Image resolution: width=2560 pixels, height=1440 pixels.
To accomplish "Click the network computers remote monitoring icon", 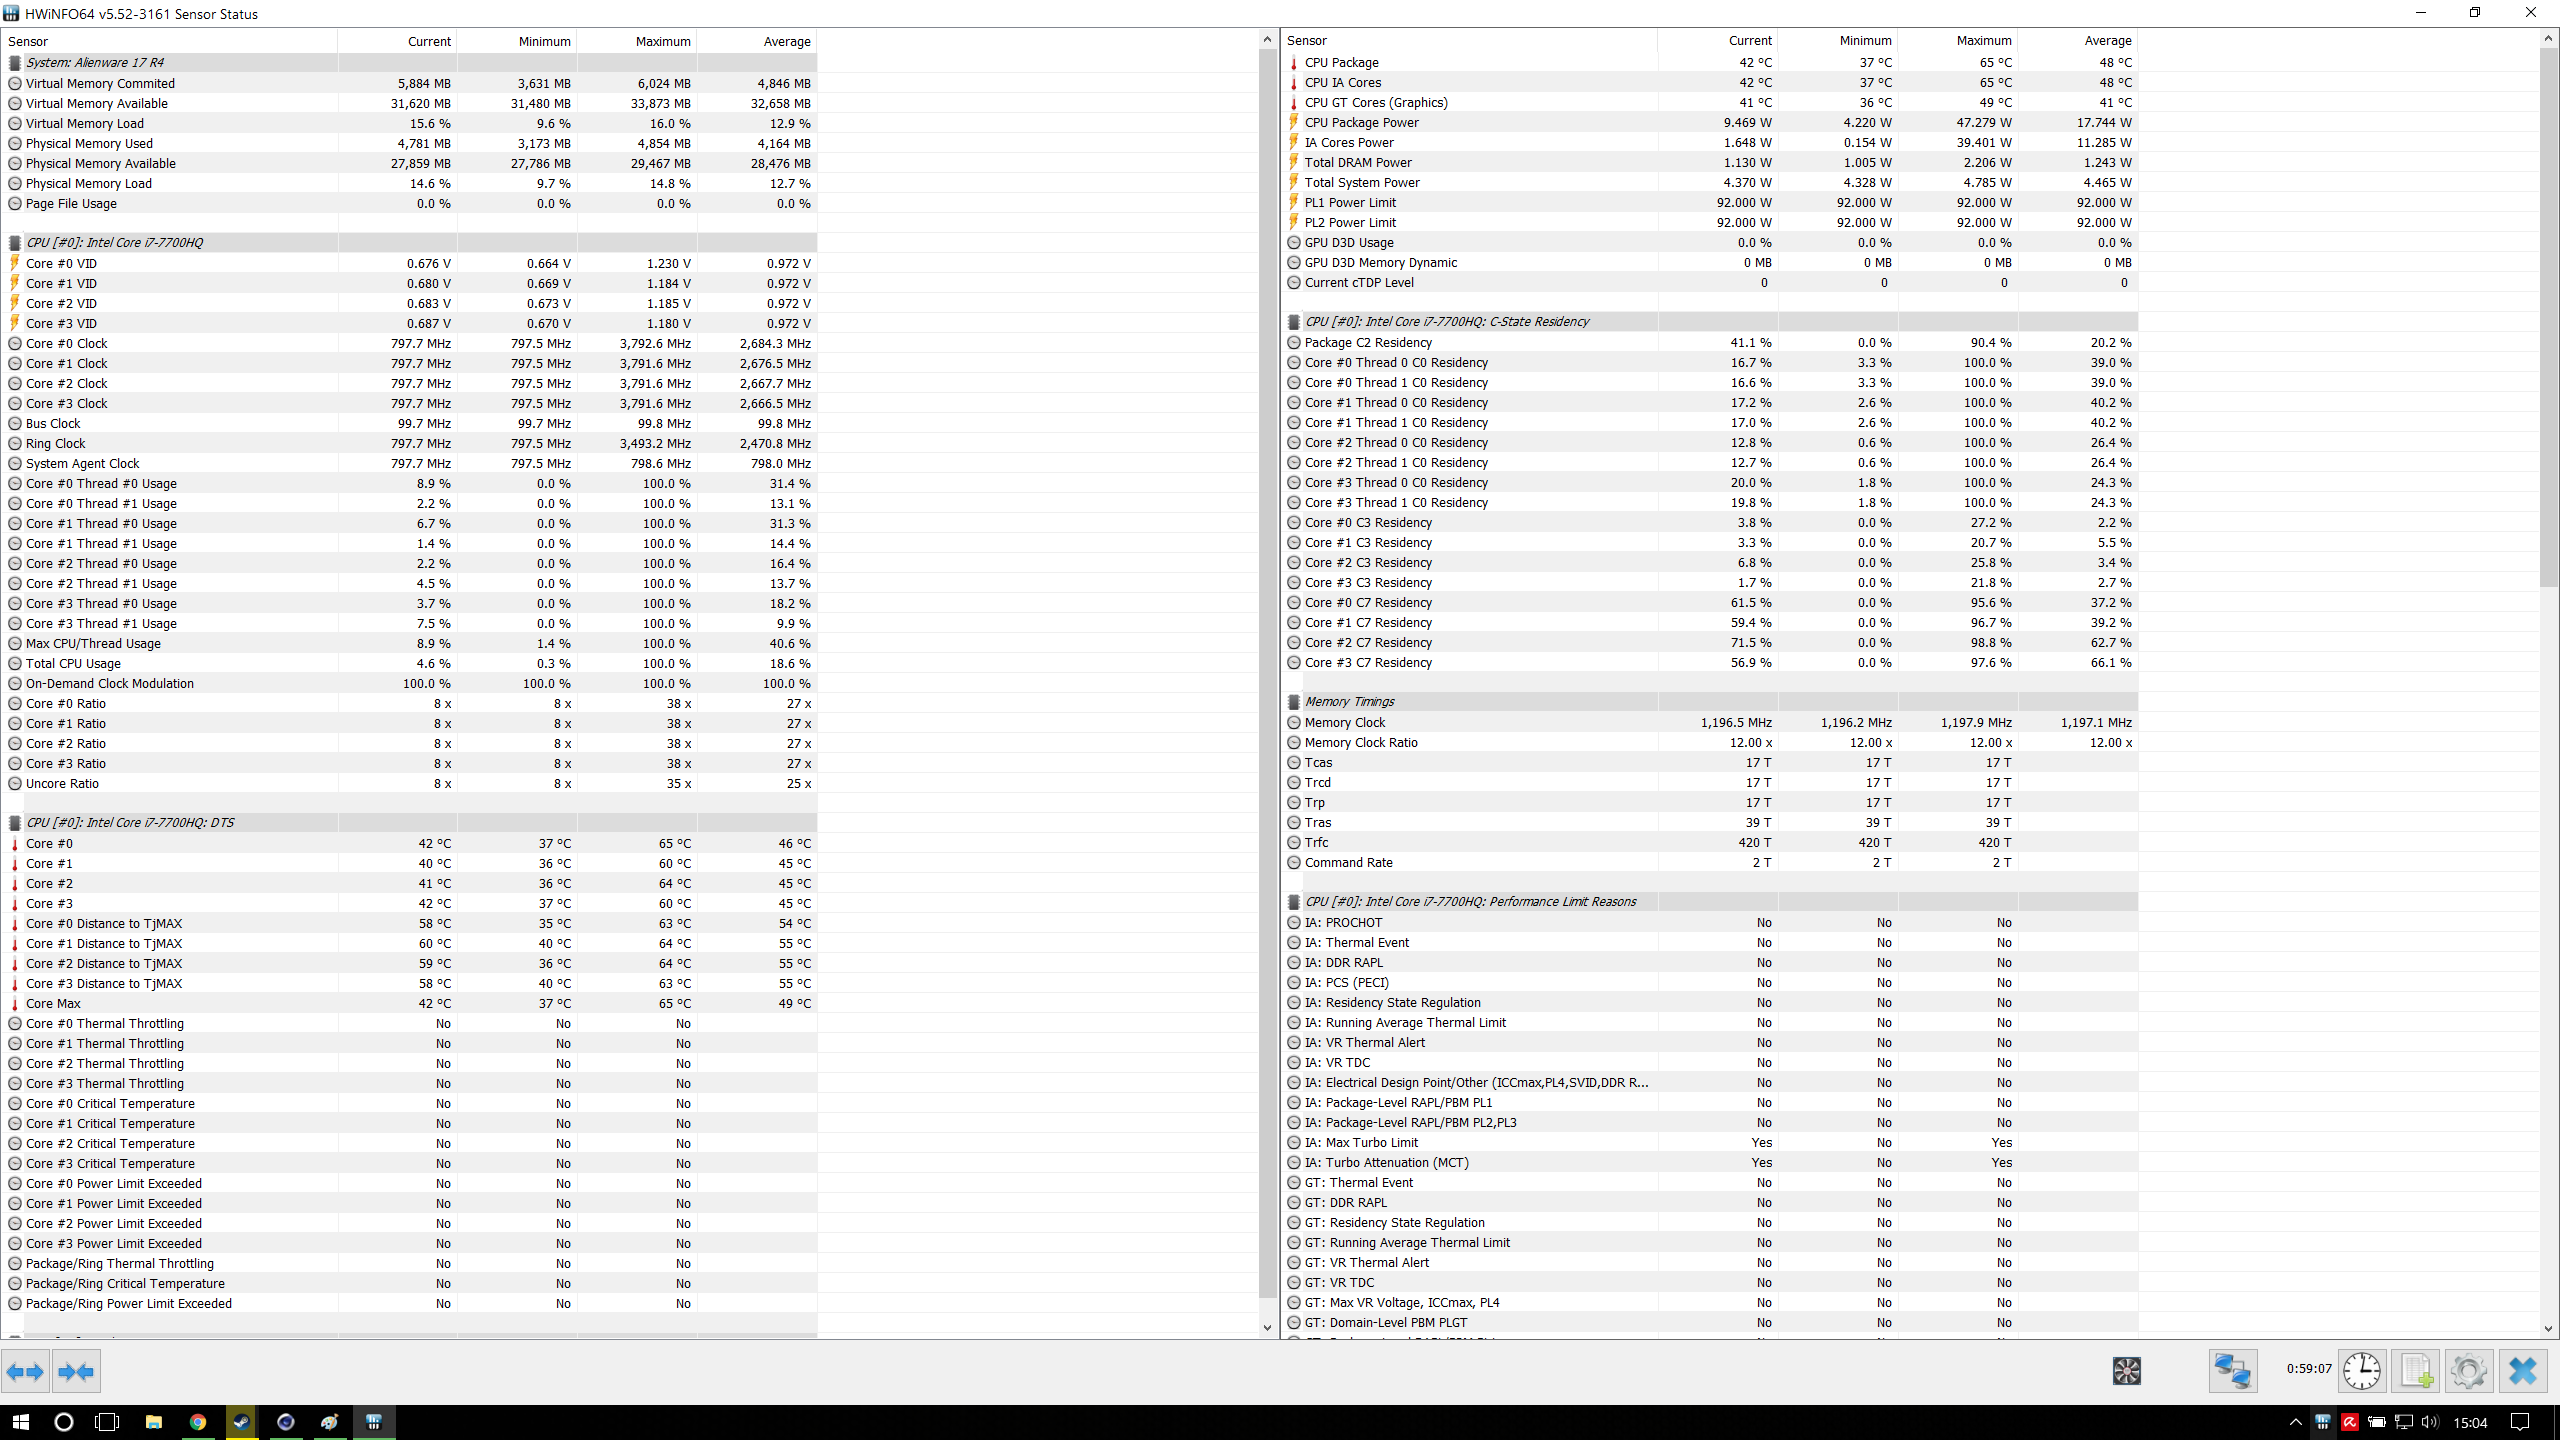I will point(2232,1371).
